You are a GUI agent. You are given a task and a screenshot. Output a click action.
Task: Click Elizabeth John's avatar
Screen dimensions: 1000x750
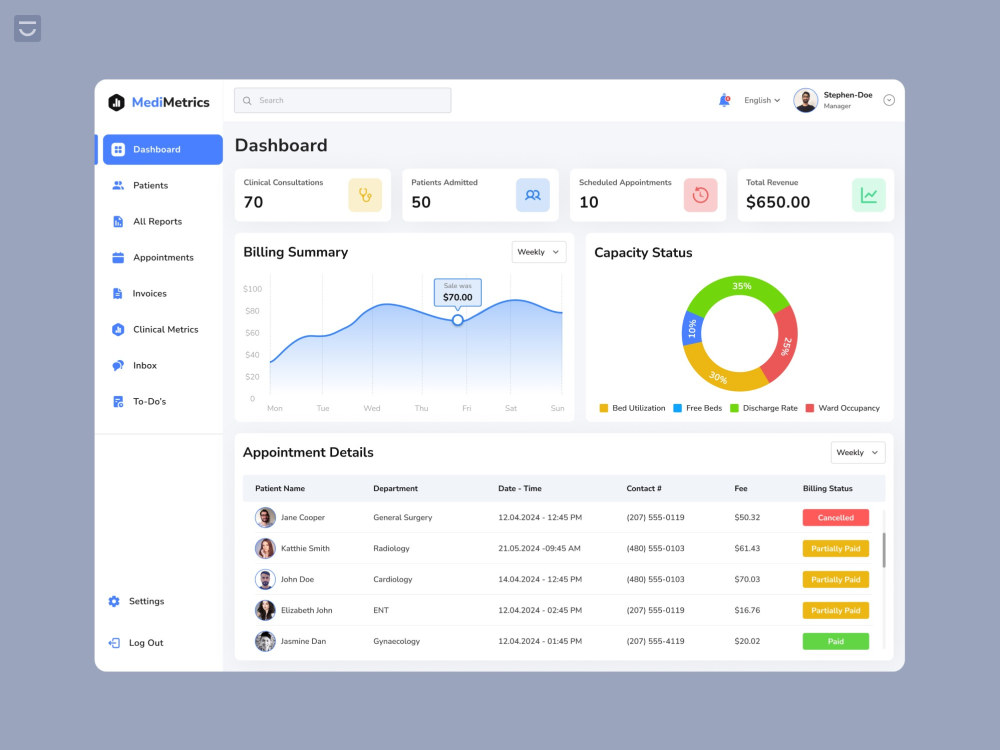[x=265, y=610]
